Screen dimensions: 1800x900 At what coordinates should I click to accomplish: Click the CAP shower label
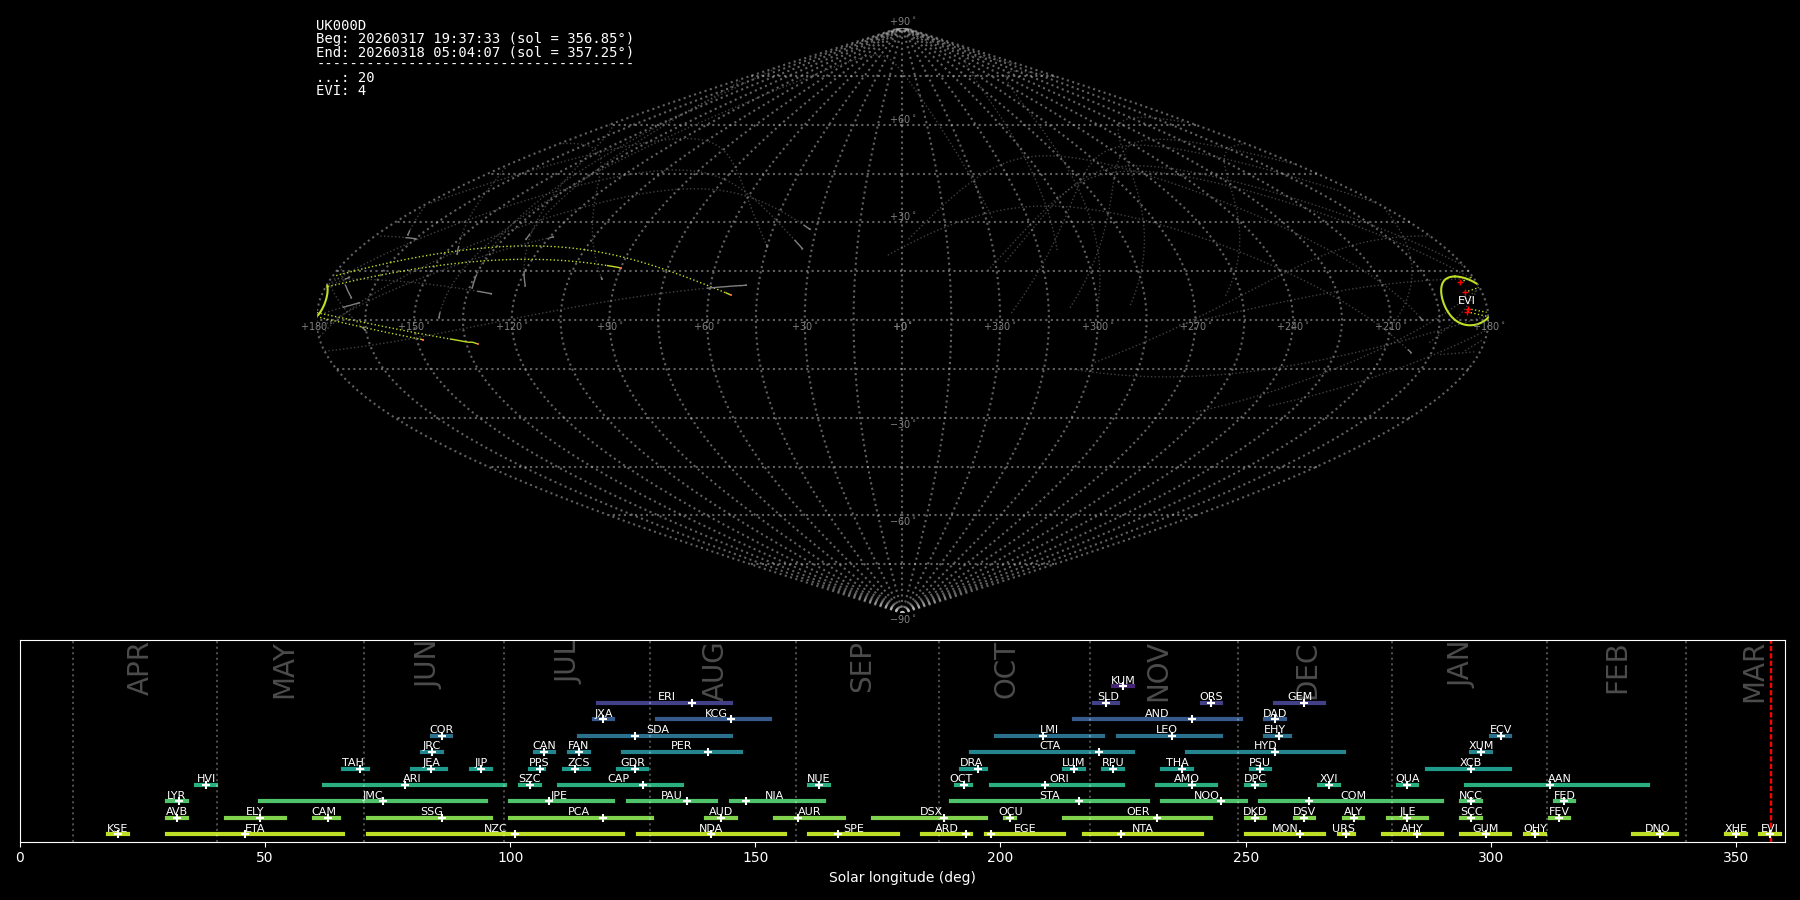pos(619,779)
